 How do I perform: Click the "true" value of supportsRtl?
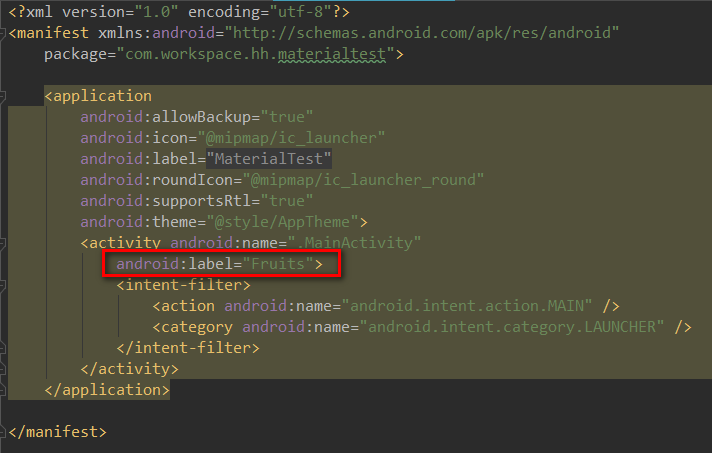click(x=287, y=201)
